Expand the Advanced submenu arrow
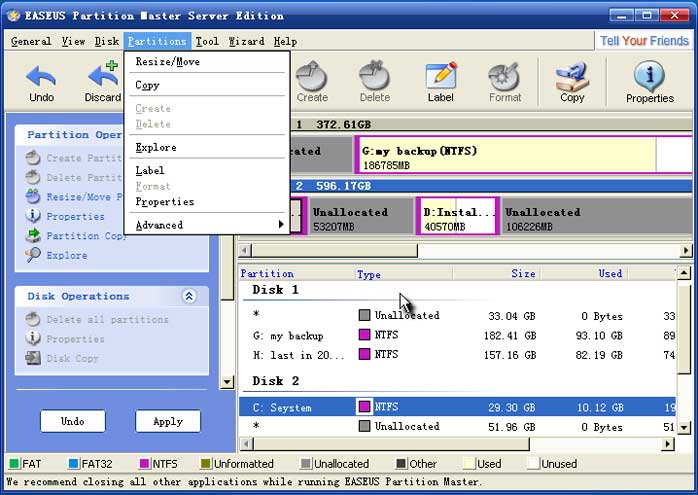 281,224
